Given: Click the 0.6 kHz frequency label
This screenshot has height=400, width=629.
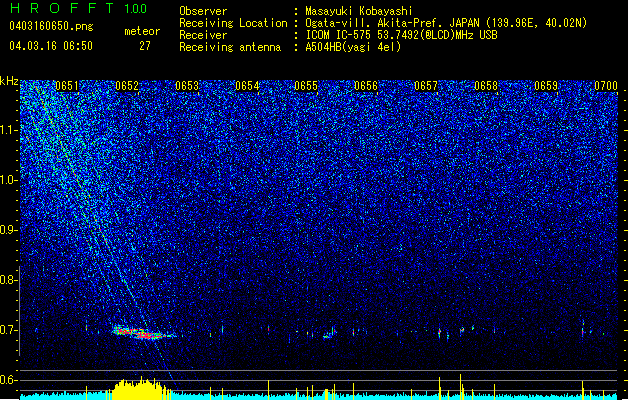Looking at the screenshot, I should click(8, 380).
